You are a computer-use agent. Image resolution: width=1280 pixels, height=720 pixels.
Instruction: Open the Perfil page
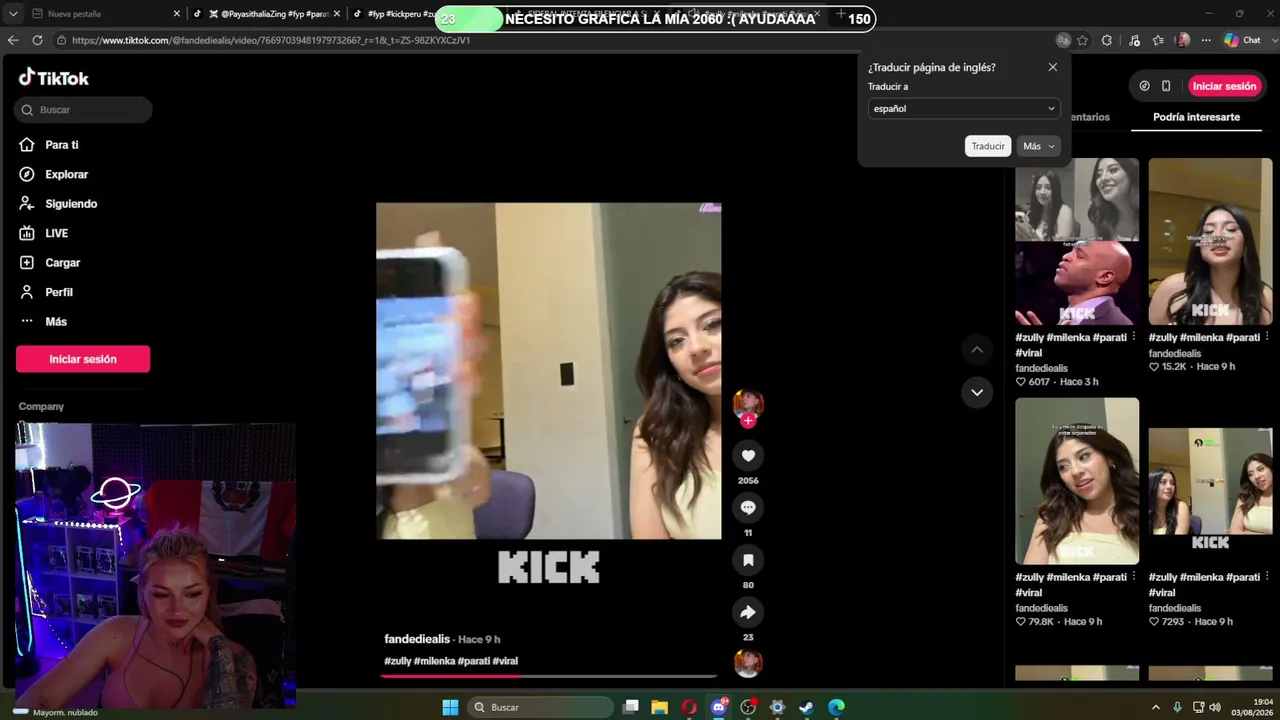point(46,292)
